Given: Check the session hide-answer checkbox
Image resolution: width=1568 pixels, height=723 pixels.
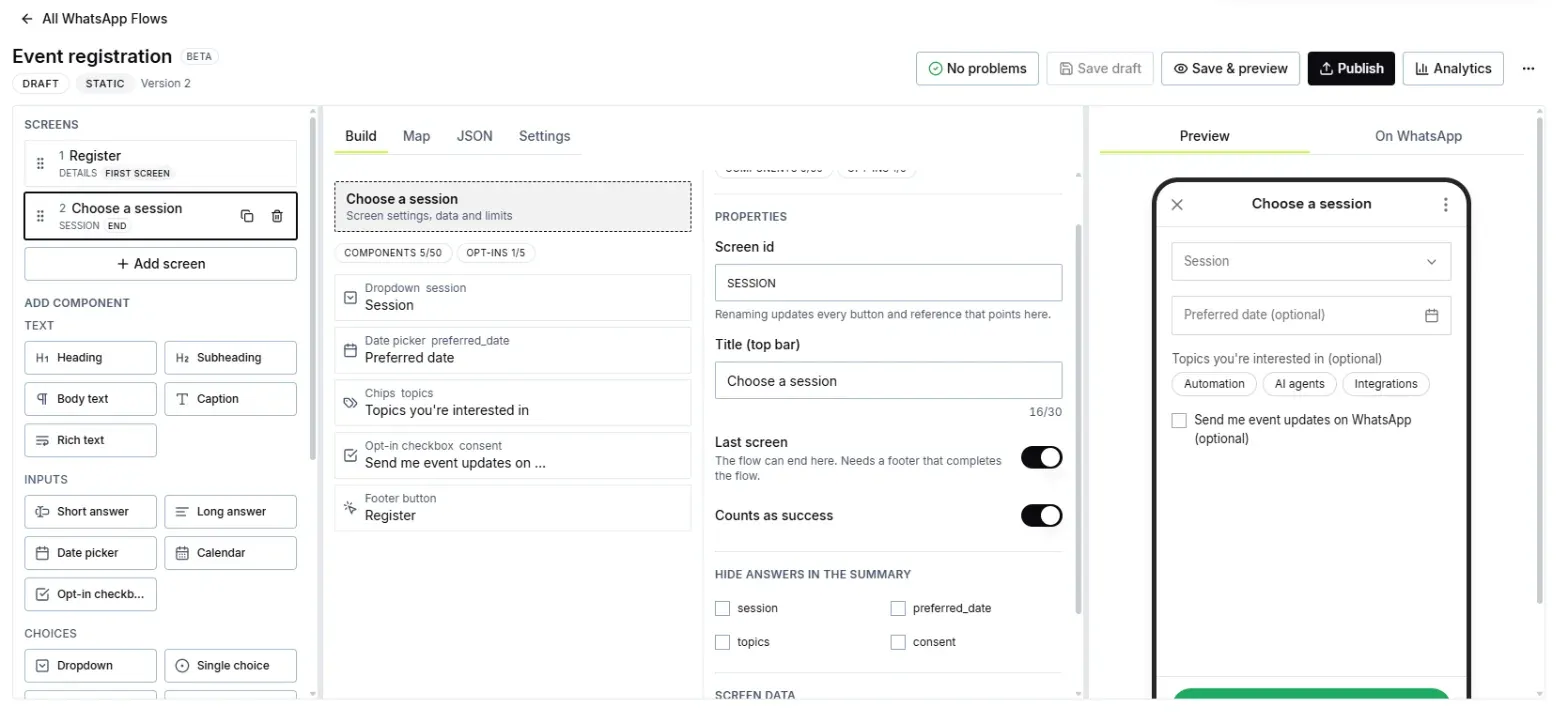Looking at the screenshot, I should tap(723, 609).
